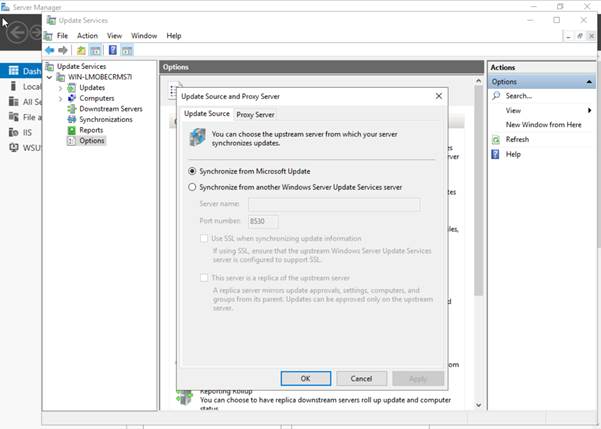Click the OK button

point(305,378)
